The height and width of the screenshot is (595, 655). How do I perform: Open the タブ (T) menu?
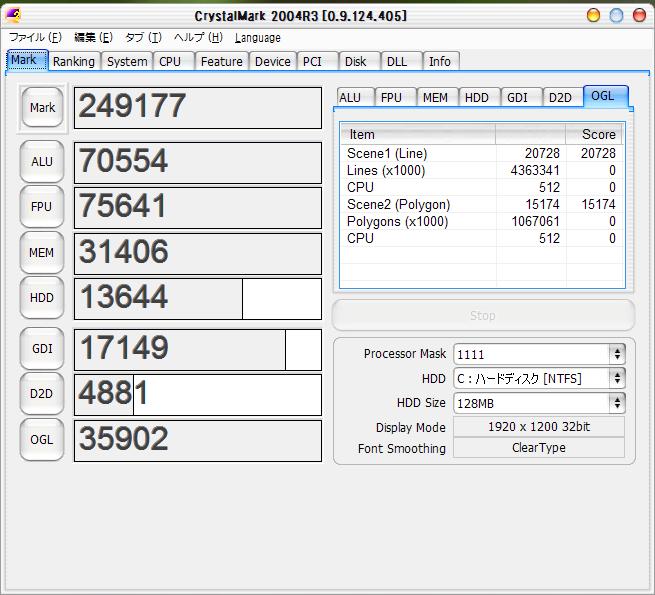[x=143, y=38]
